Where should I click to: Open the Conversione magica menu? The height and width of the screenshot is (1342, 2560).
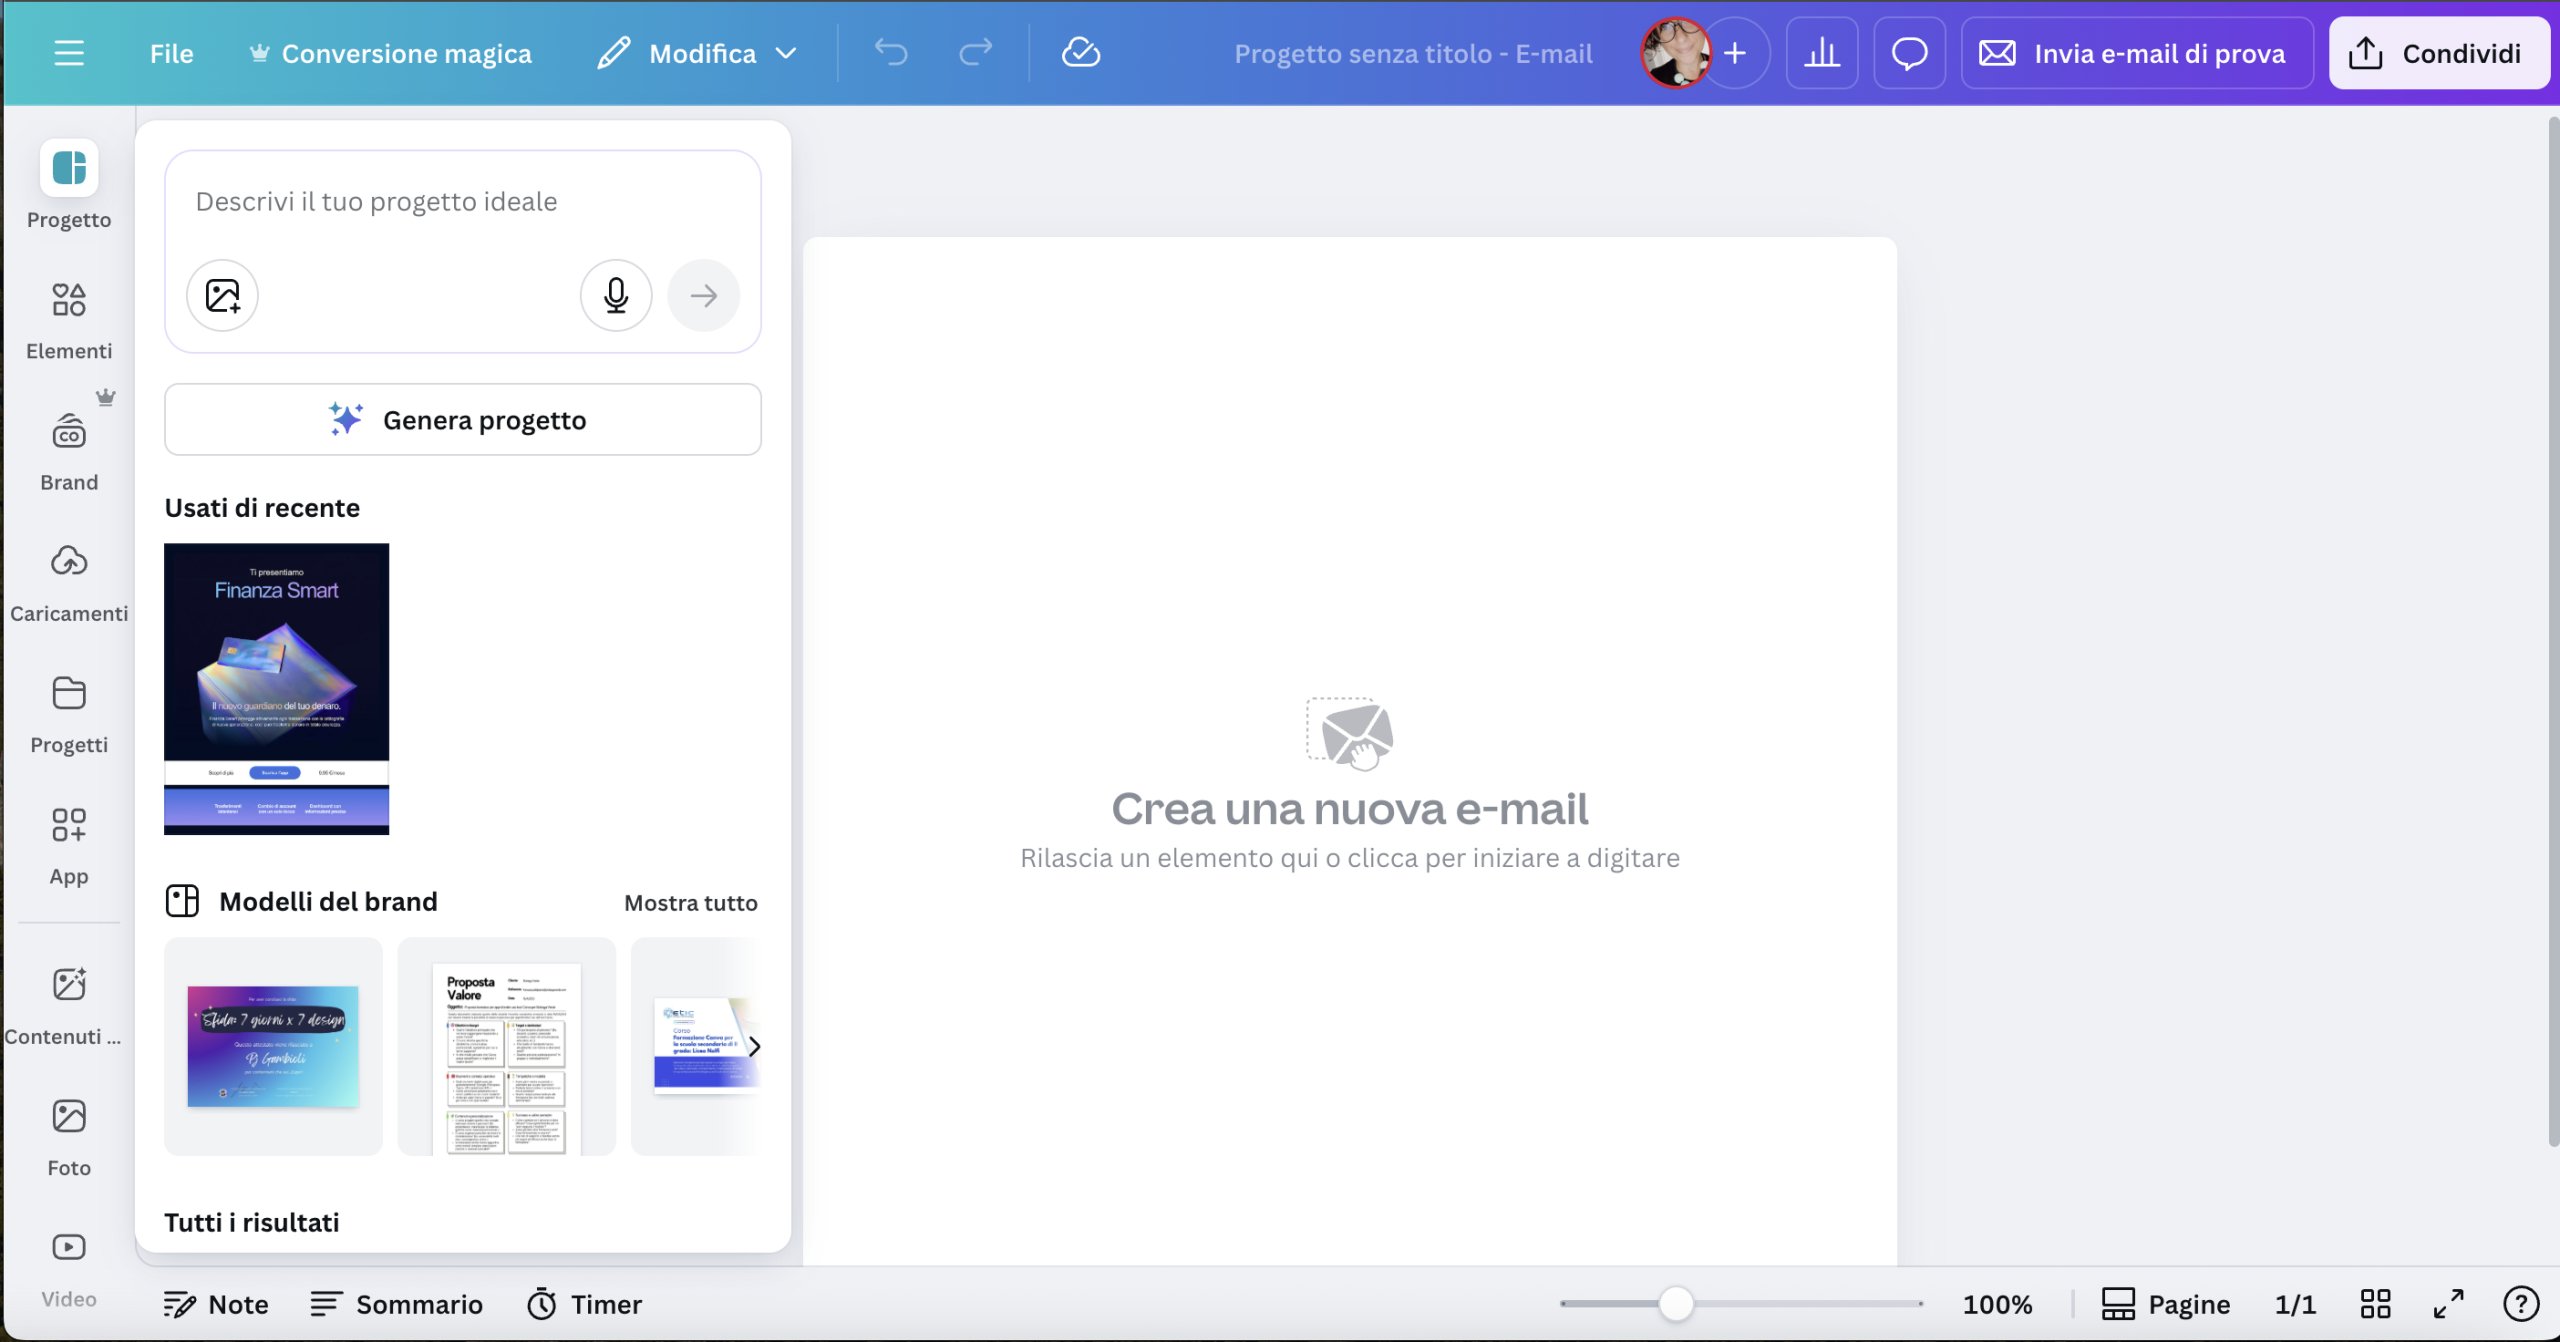390,53
